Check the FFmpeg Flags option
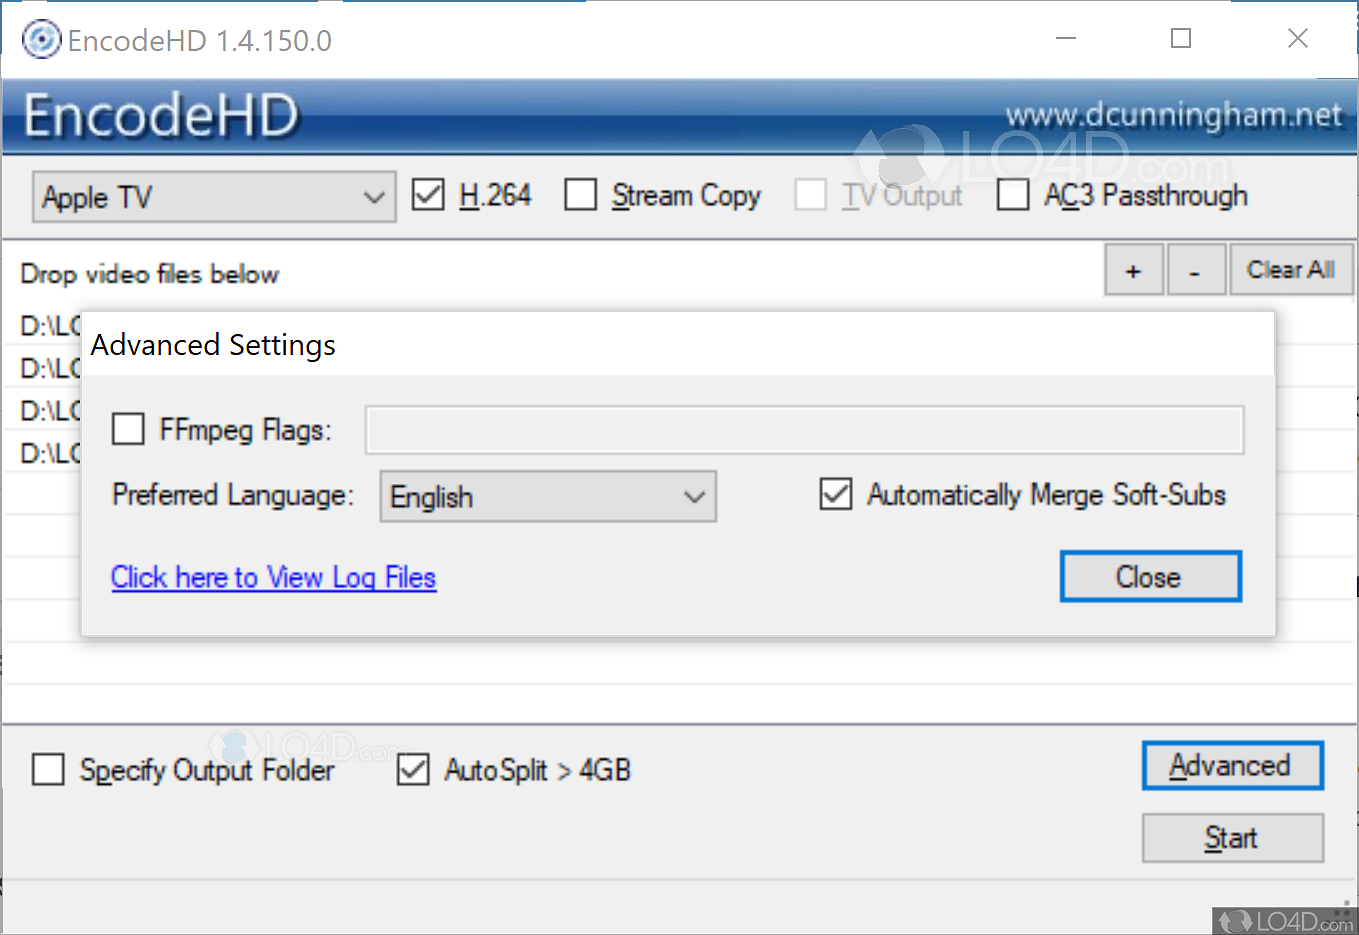 [x=128, y=429]
